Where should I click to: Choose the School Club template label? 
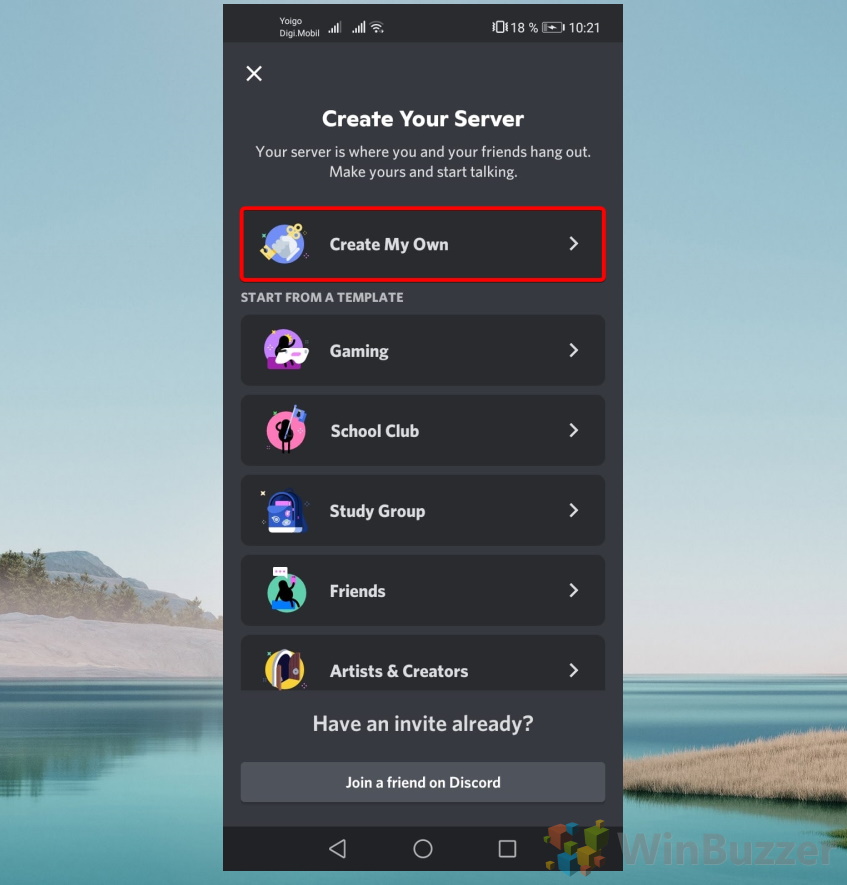[375, 431]
